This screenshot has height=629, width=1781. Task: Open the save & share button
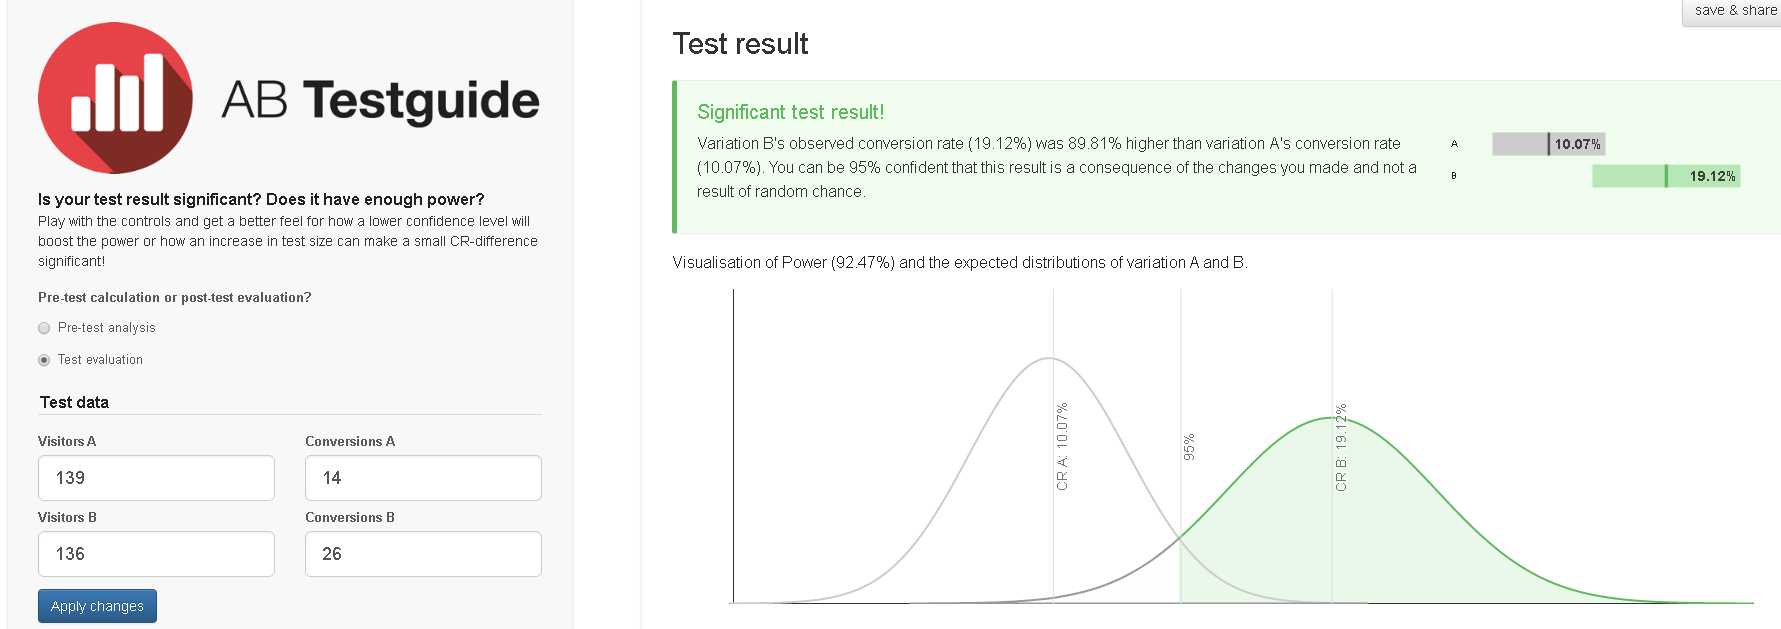tap(1733, 12)
